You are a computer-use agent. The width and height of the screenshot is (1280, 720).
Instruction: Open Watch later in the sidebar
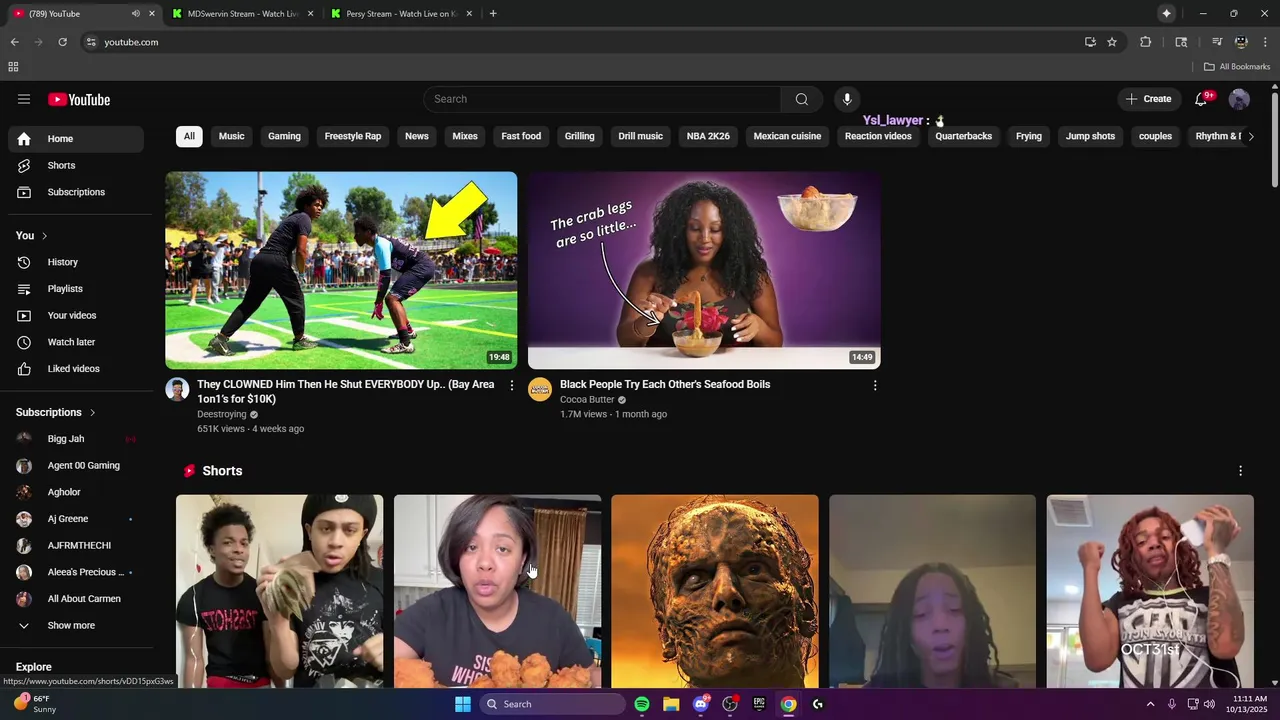click(76, 342)
